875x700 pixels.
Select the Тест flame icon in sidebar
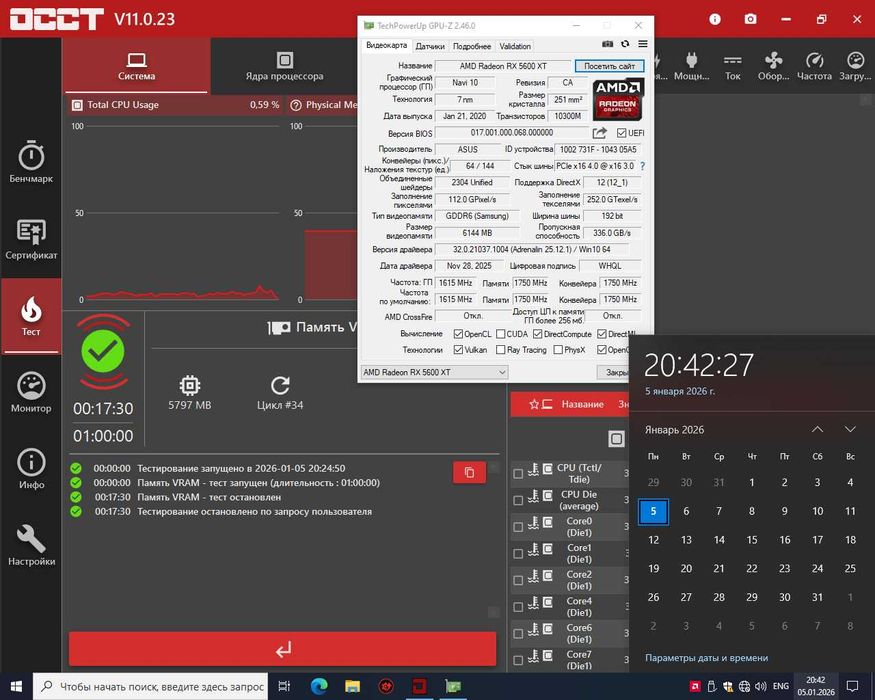pos(31,316)
